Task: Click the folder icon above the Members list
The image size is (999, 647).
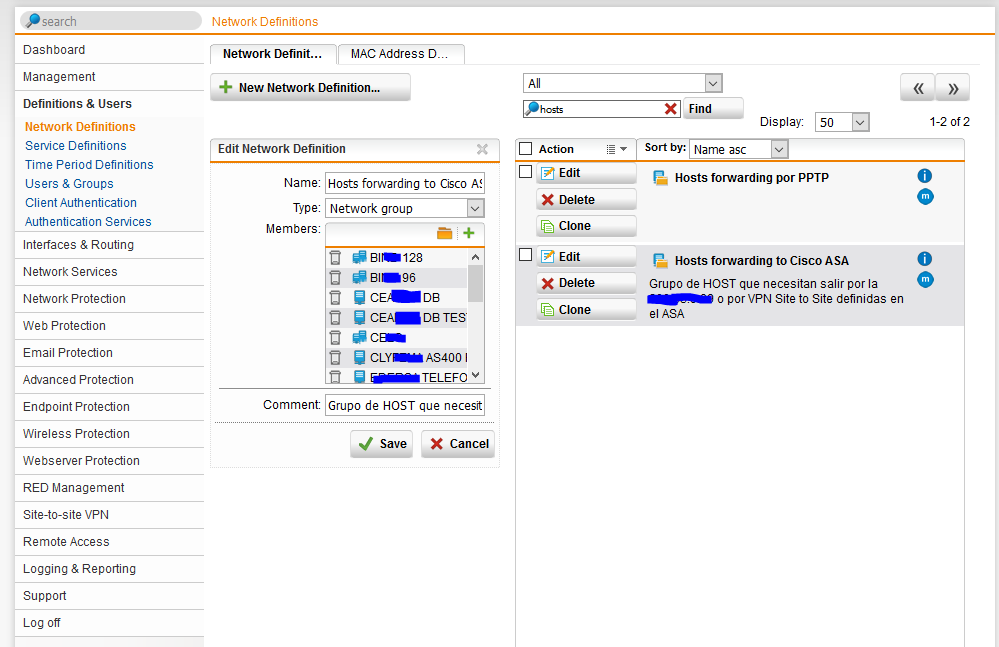Action: [x=445, y=233]
